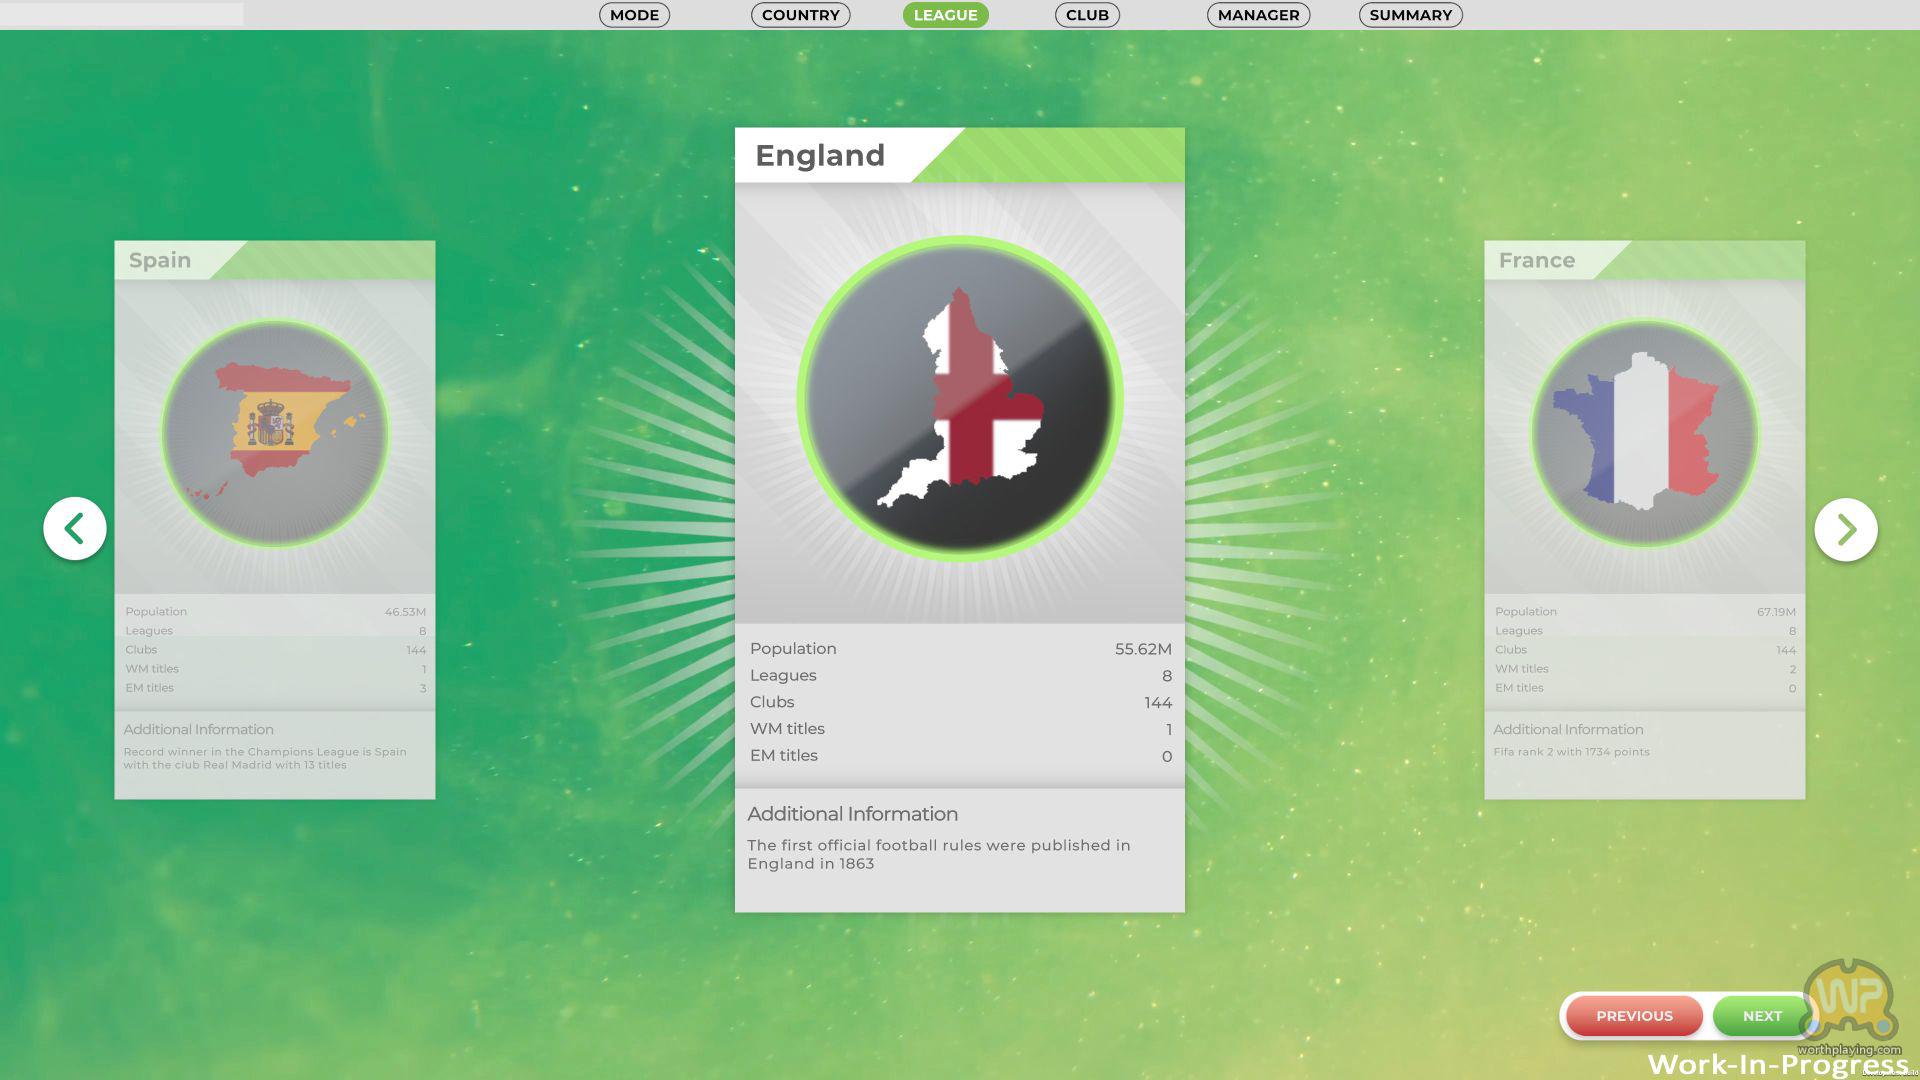Click the England card title header
Viewport: 1920px width, 1080px height.
(x=820, y=155)
